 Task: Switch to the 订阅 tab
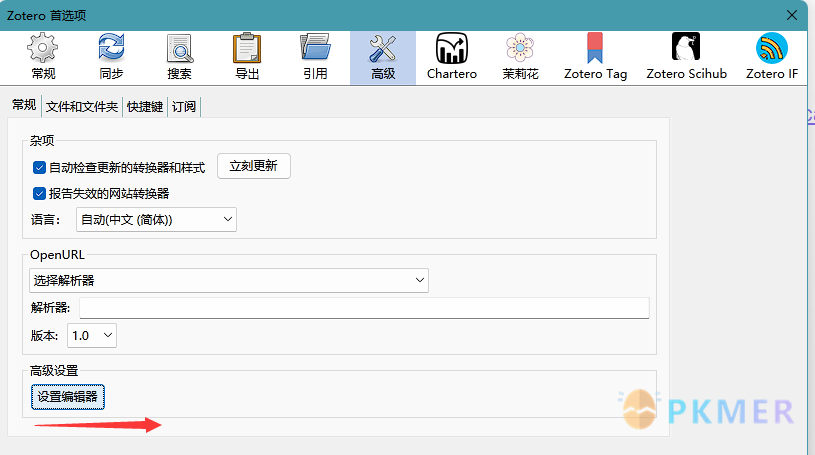point(184,107)
